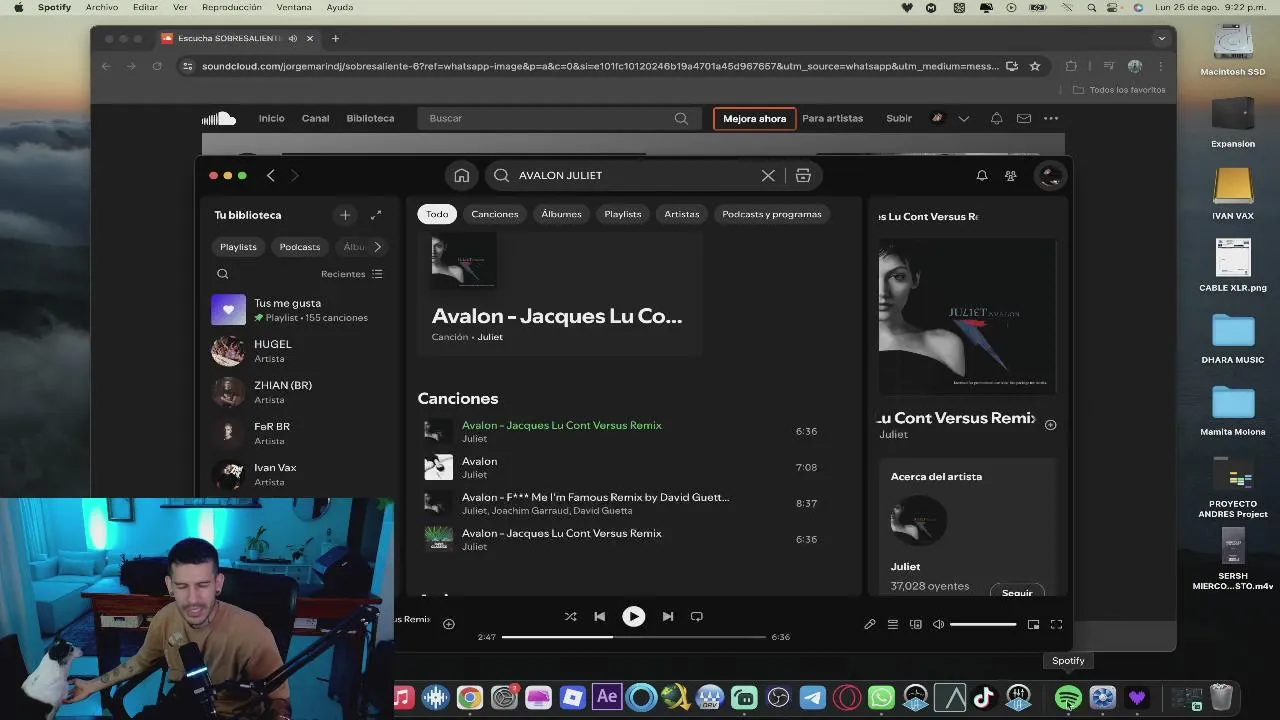This screenshot has height=720, width=1280.
Task: Open the lyrics microphone icon in player
Action: click(x=870, y=624)
